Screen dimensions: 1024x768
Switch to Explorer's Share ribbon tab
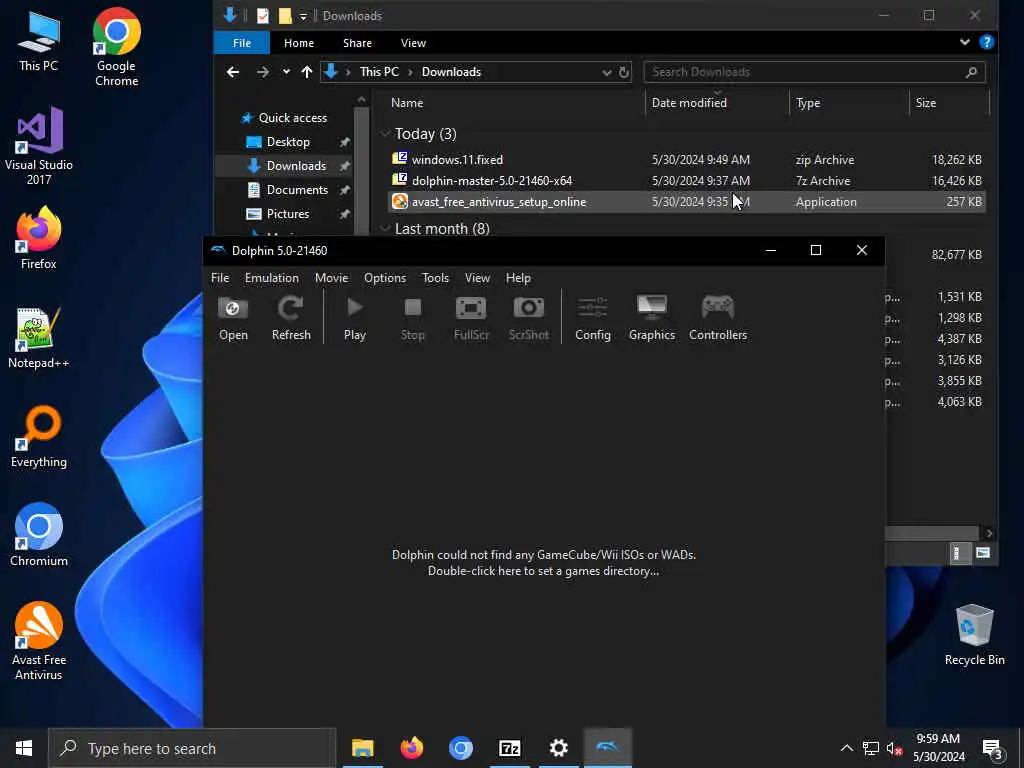pos(357,43)
